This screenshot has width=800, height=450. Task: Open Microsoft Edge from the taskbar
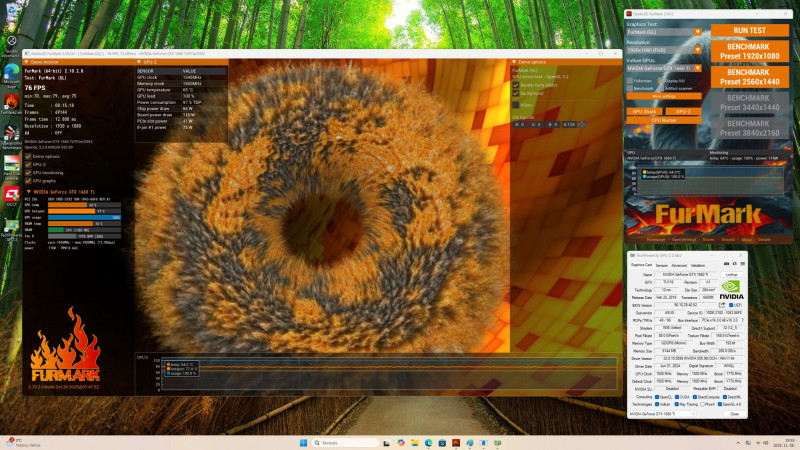(429, 442)
